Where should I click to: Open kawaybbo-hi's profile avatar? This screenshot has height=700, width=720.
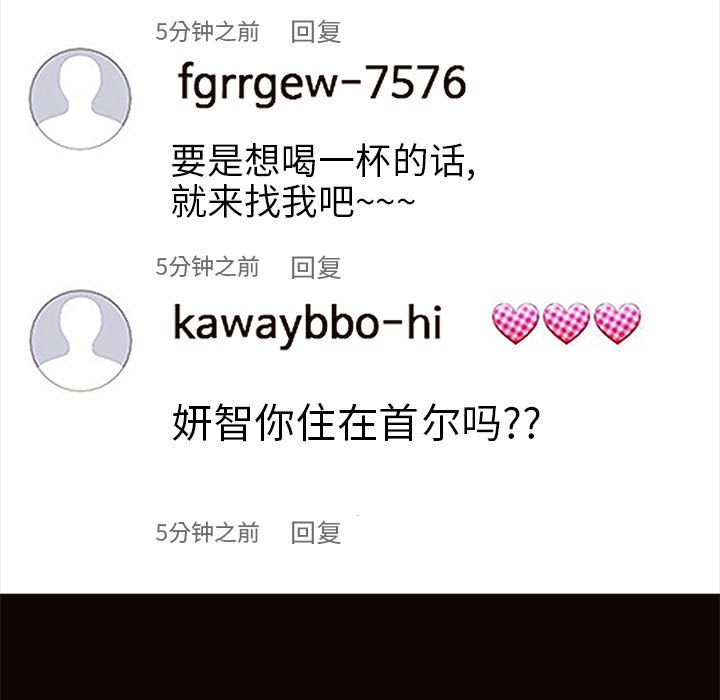tap(81, 341)
